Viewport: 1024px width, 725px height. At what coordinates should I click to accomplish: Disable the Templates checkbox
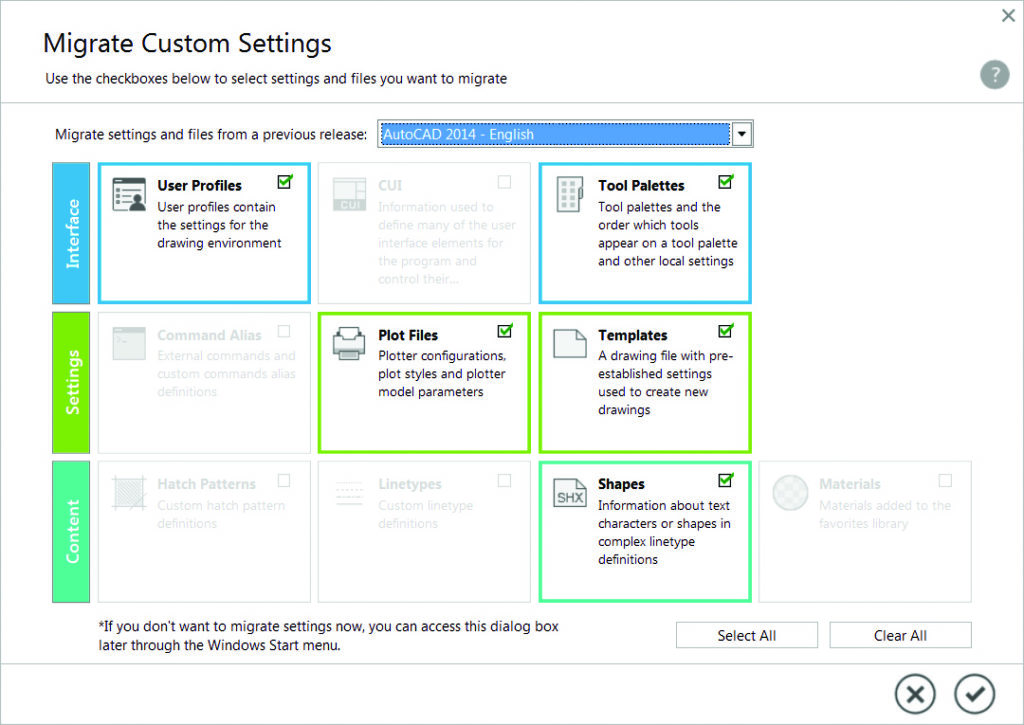725,331
